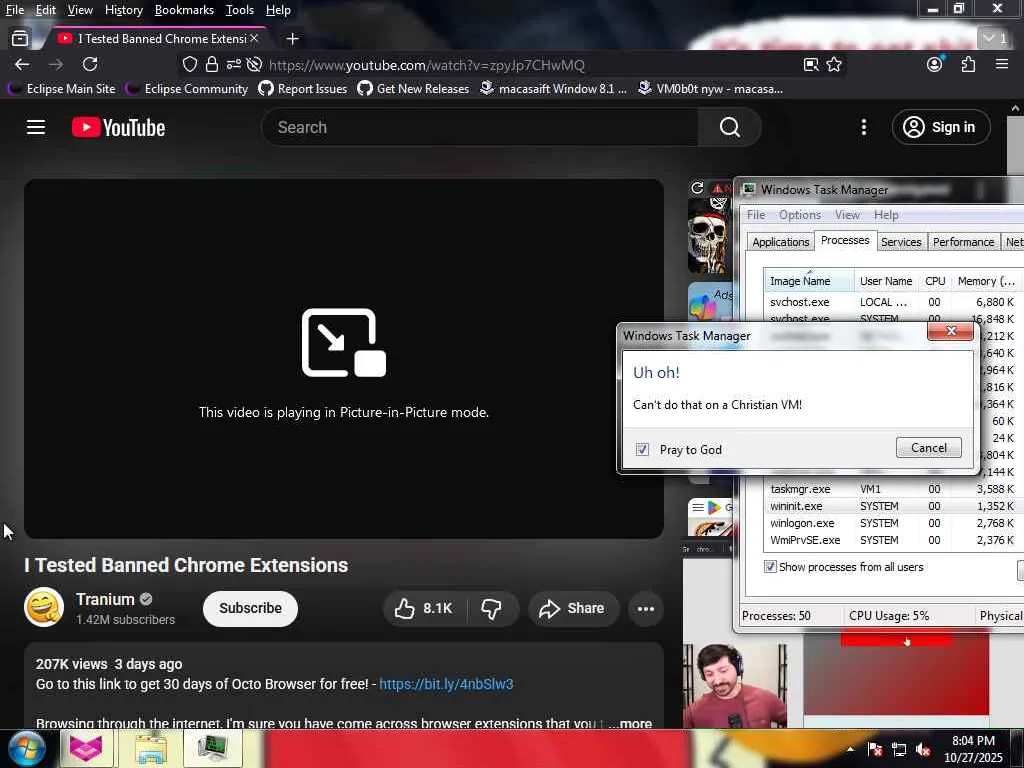1024x768 pixels.
Task: Toggle the Pray to God checkbox
Action: (642, 449)
